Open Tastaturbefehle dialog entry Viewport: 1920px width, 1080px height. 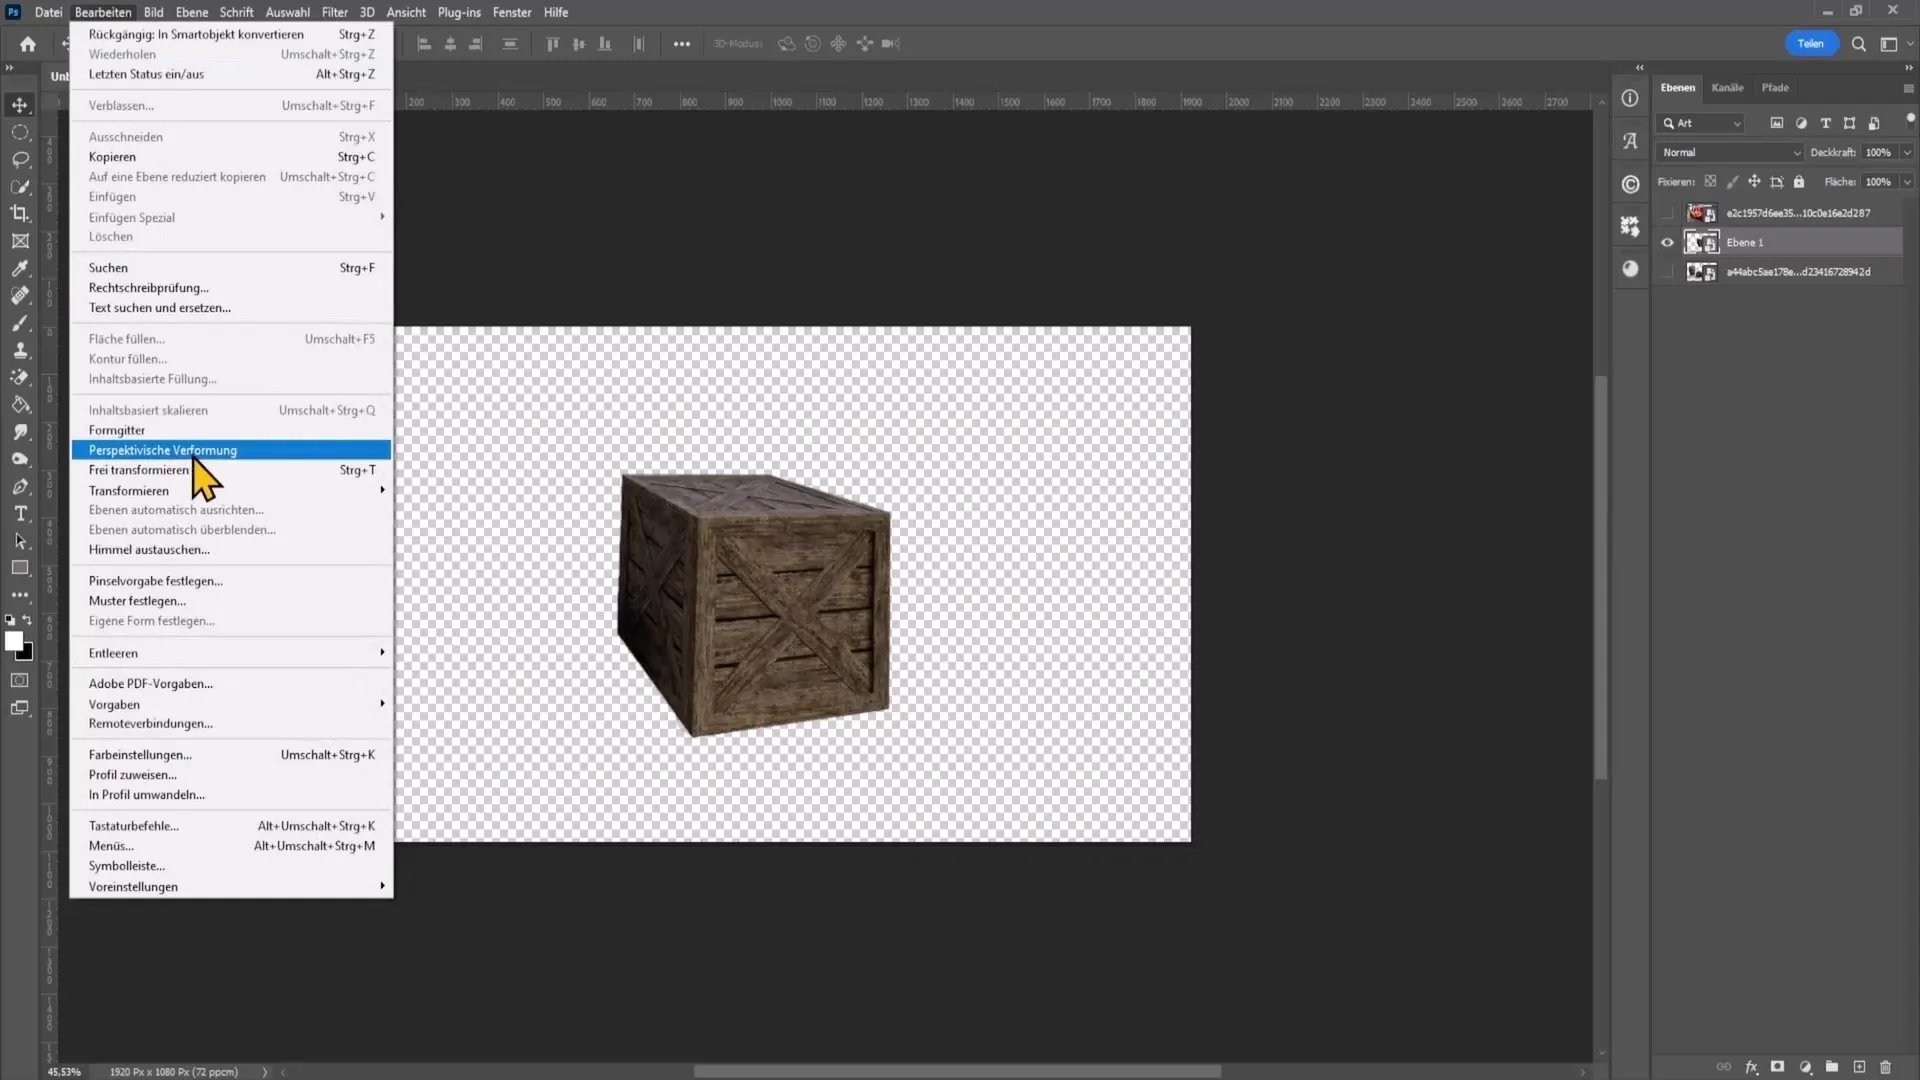(x=231, y=826)
